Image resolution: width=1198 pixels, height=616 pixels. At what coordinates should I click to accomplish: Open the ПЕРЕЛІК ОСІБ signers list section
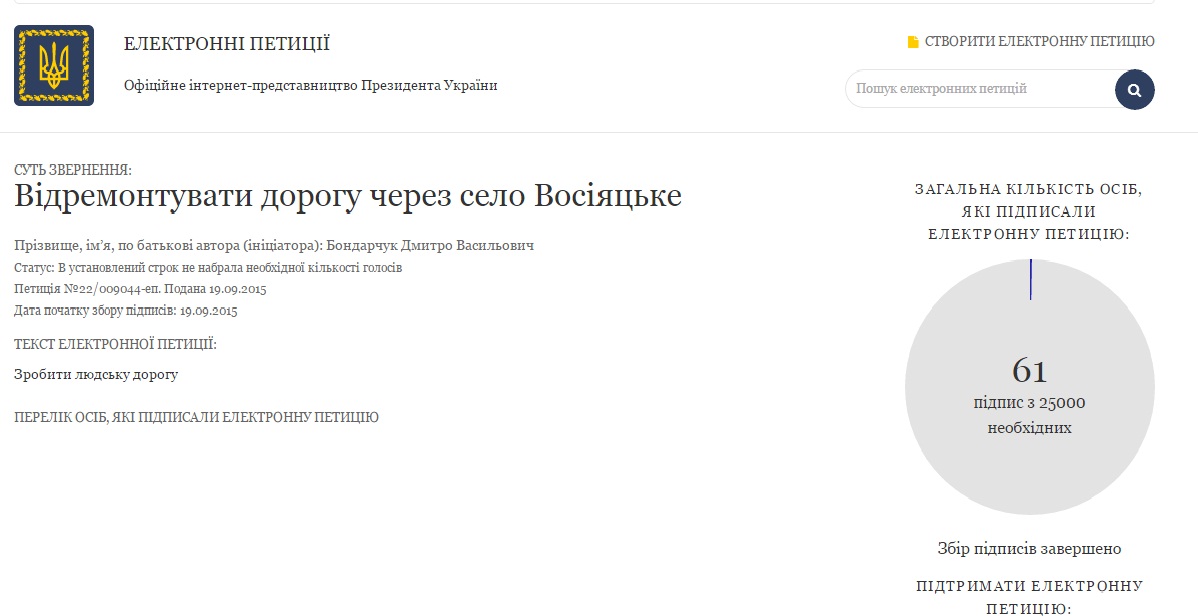pos(196,417)
